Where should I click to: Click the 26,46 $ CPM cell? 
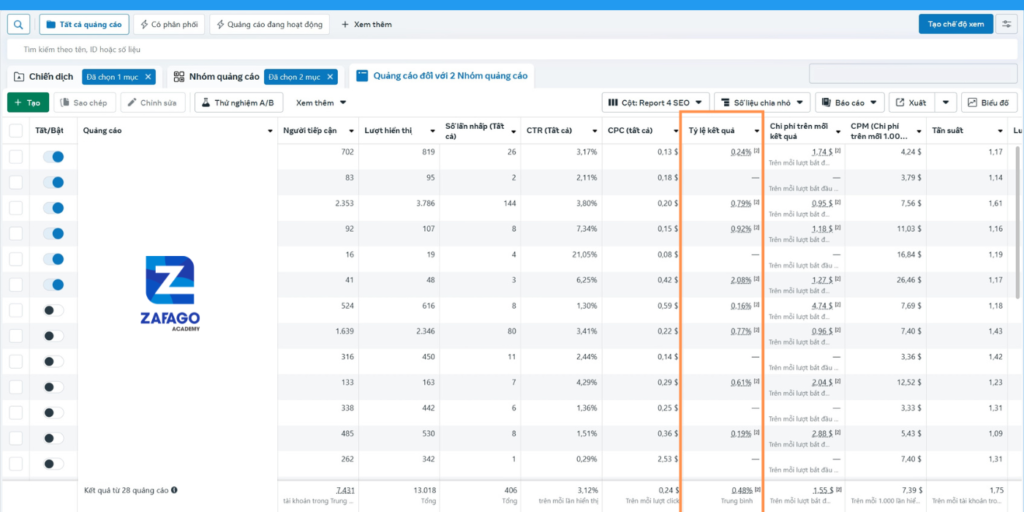click(x=906, y=280)
